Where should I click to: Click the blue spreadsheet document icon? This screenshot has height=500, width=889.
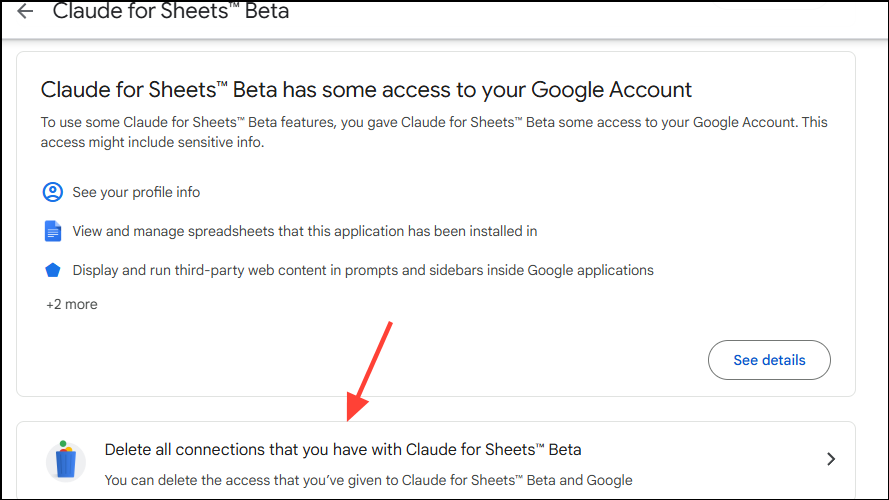(53, 231)
